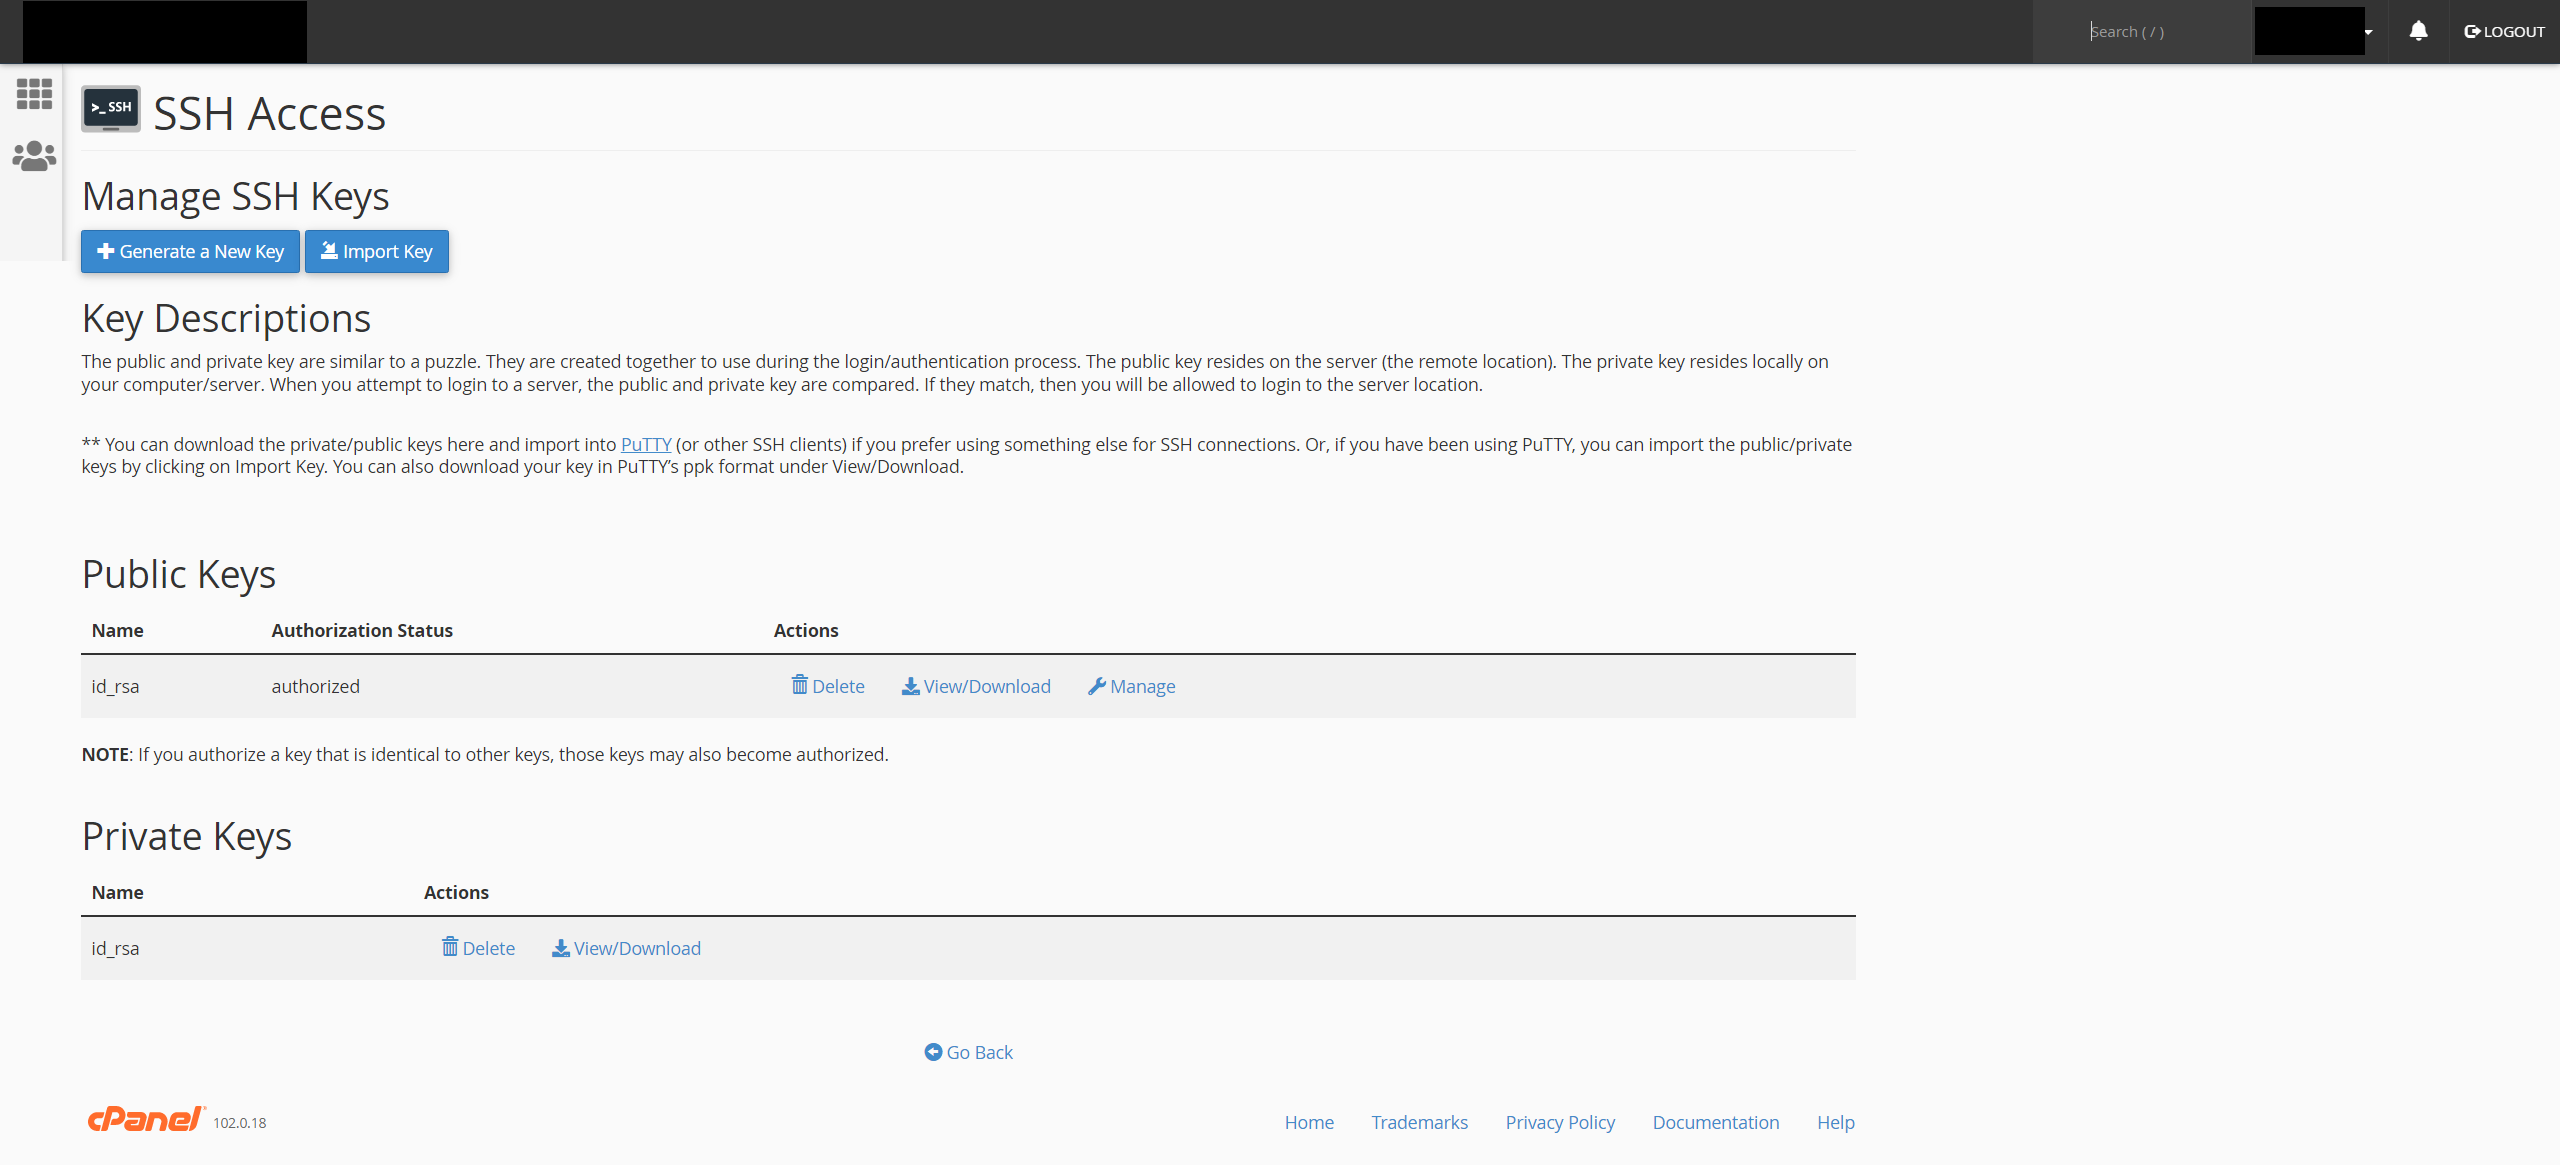Delete the id_rsa private key
Viewport: 2560px width, 1165px height.
click(x=478, y=948)
